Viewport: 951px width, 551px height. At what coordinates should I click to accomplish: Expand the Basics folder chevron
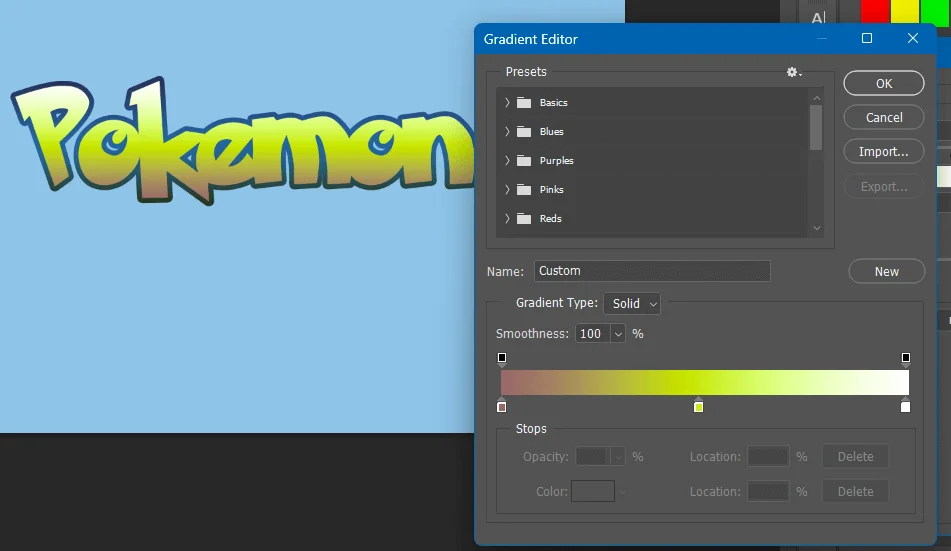pos(507,103)
